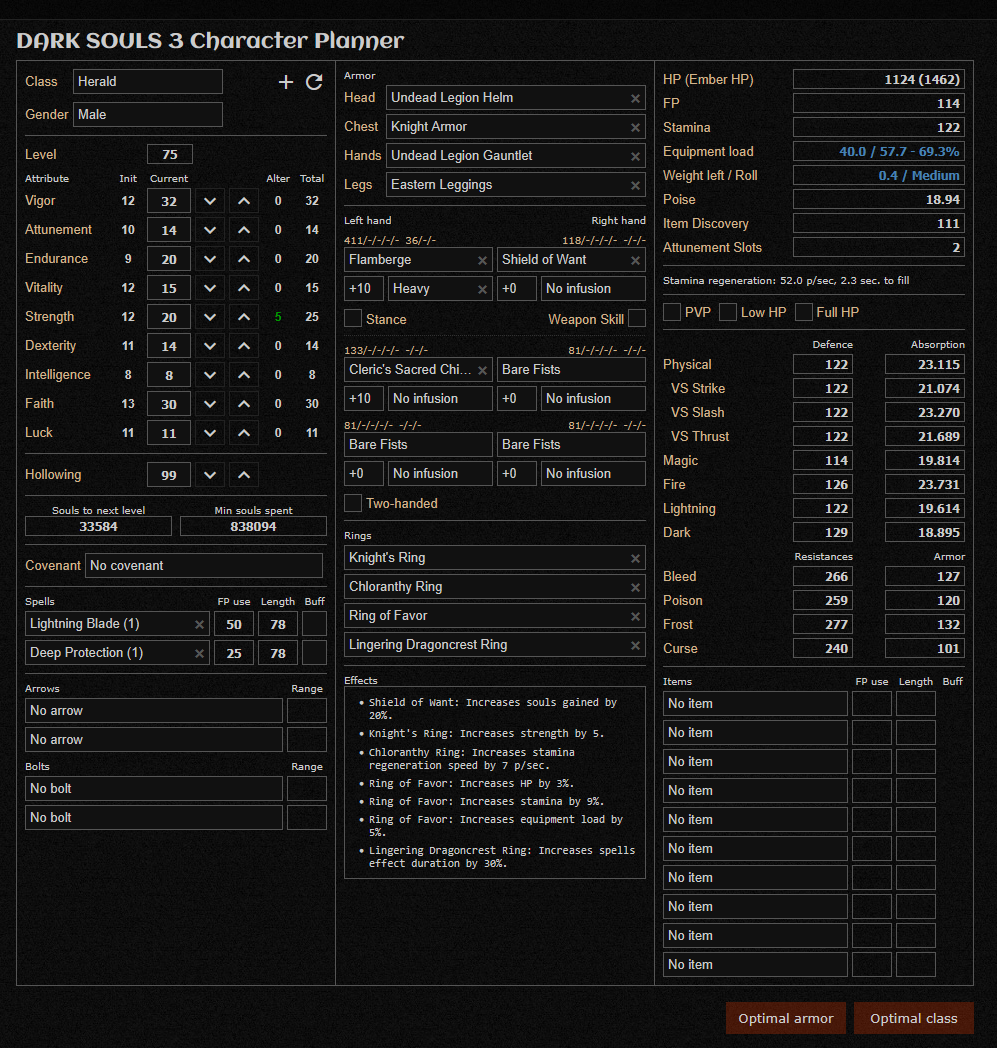Viewport: 997px width, 1048px height.
Task: Click the Knight's Ring effect description
Action: pyautogui.click(x=486, y=733)
